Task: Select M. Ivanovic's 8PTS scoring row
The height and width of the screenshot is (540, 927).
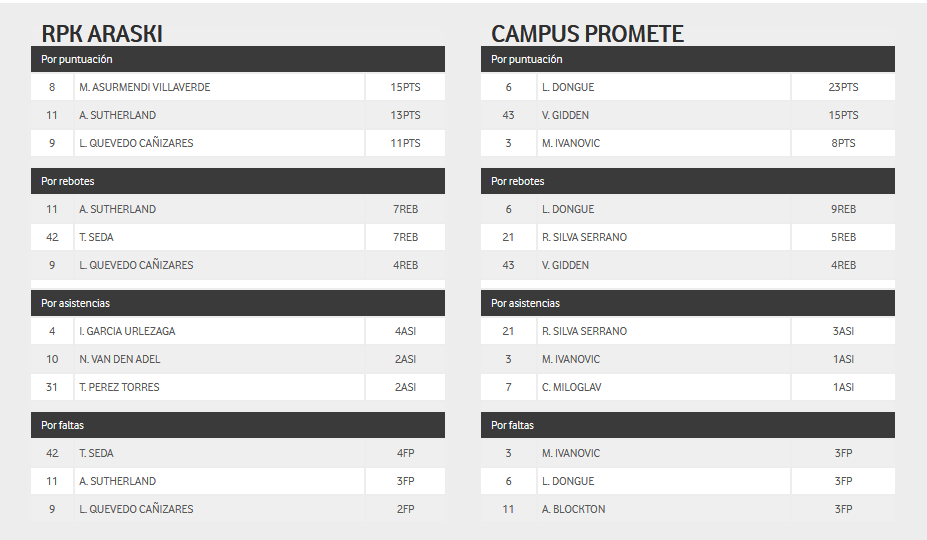Action: tap(688, 143)
